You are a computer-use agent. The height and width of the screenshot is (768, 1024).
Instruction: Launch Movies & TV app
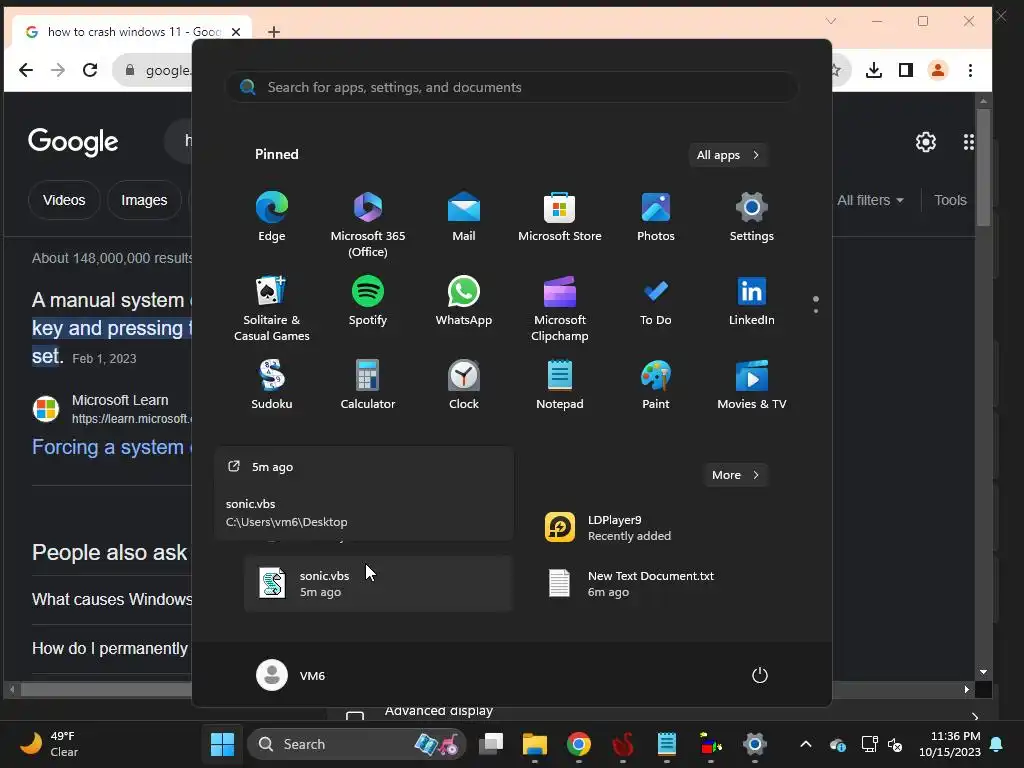[x=752, y=385]
